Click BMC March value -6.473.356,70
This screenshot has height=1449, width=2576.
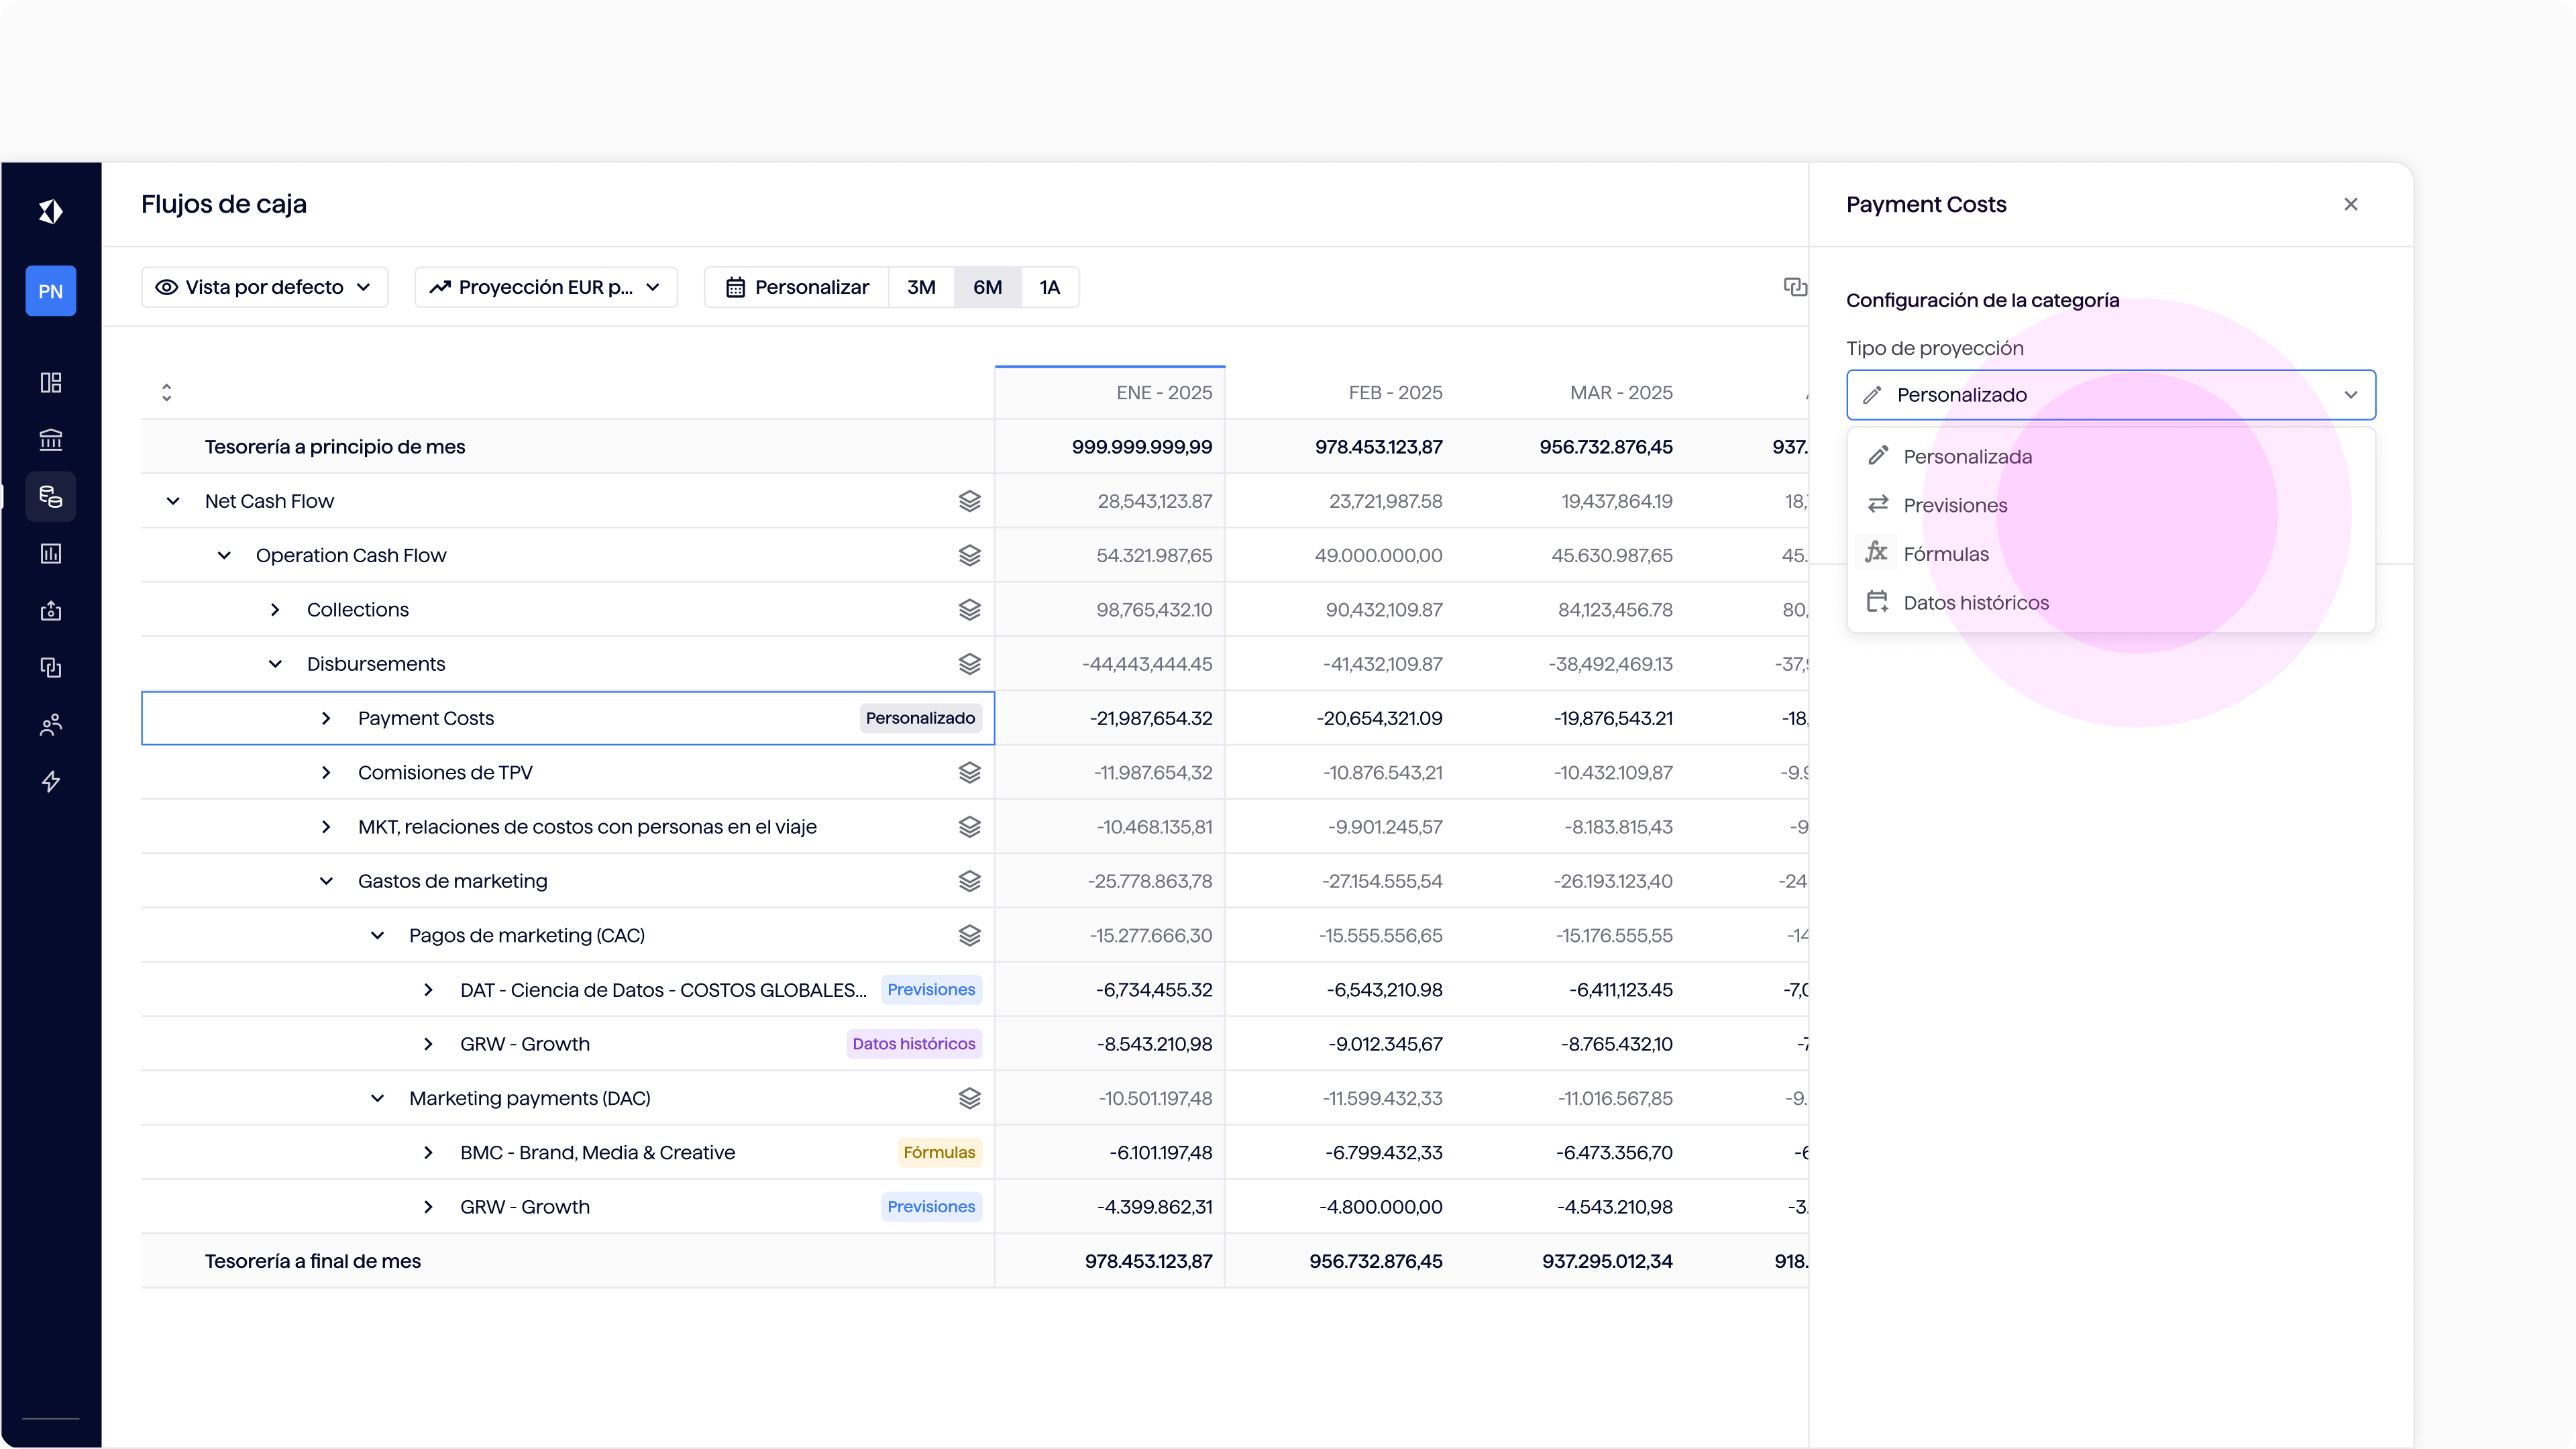[1614, 1153]
